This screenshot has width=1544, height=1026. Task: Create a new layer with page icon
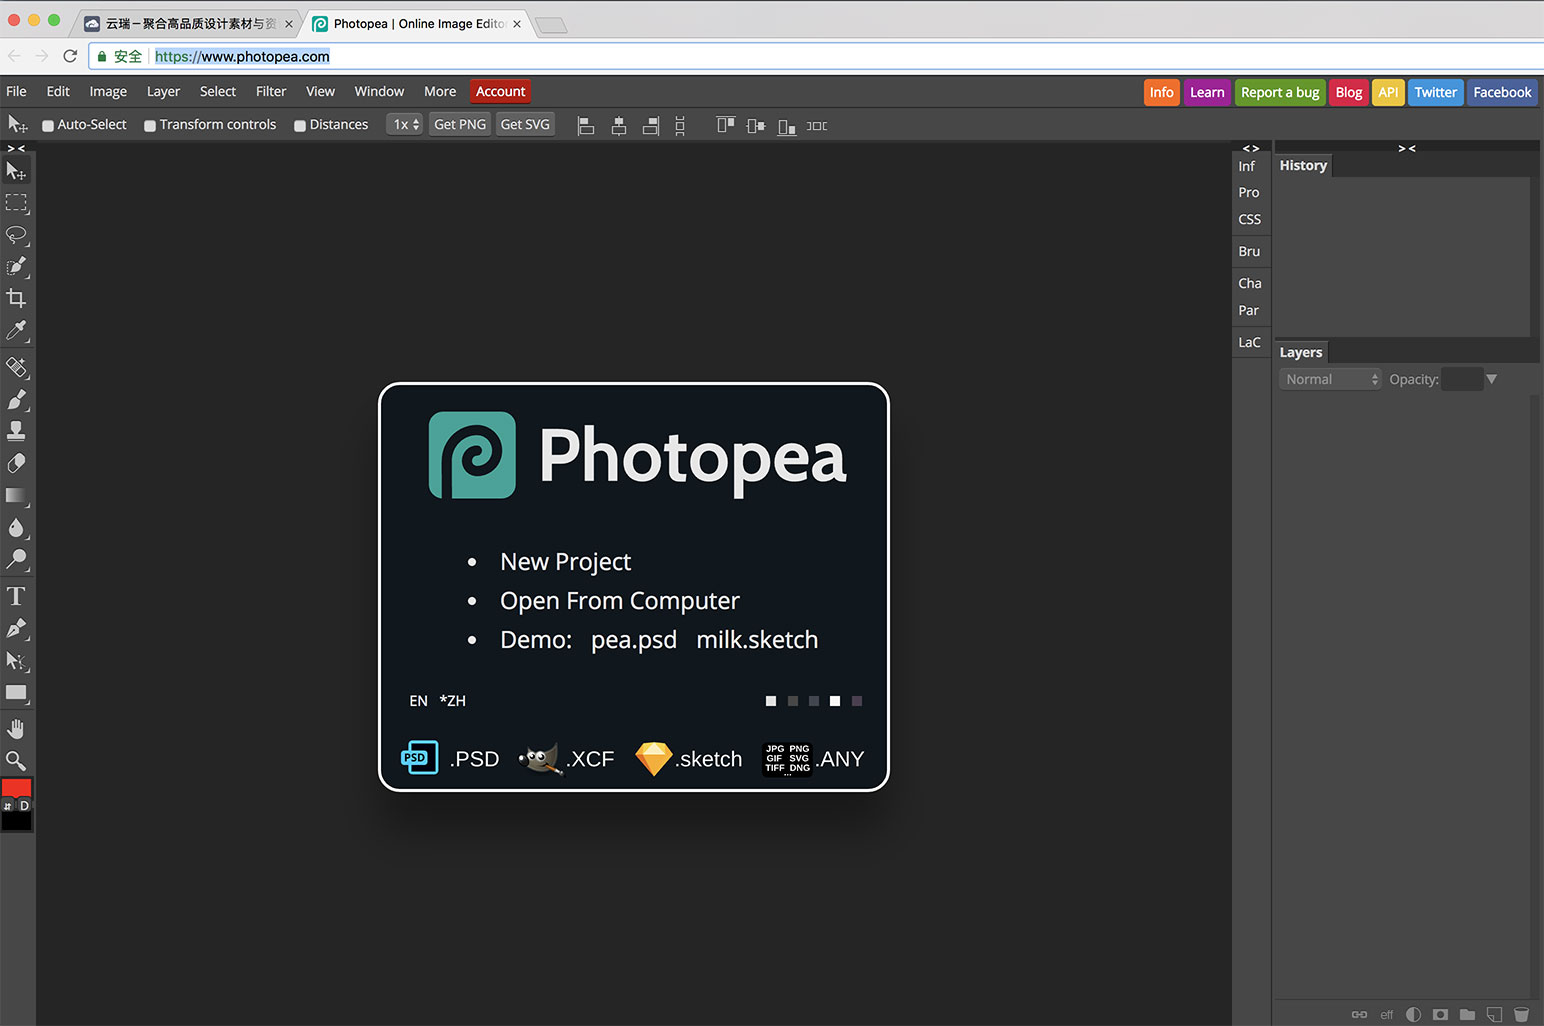point(1494,1014)
